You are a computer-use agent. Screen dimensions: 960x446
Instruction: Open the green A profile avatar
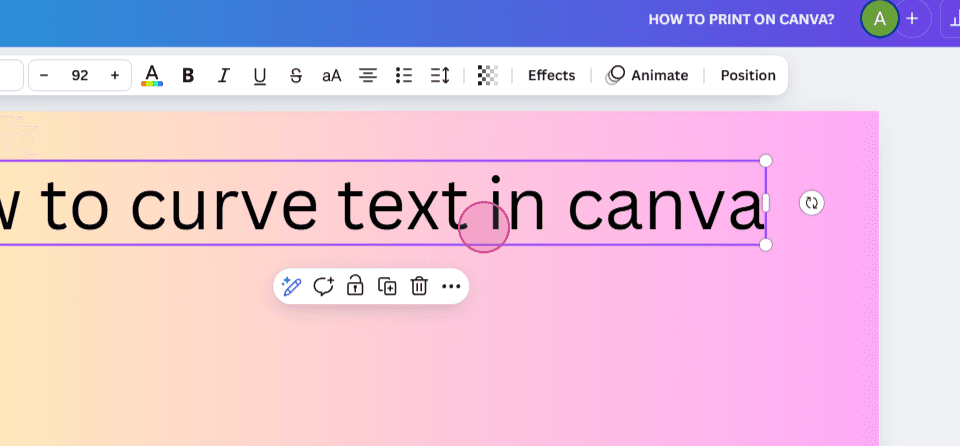pyautogui.click(x=879, y=19)
